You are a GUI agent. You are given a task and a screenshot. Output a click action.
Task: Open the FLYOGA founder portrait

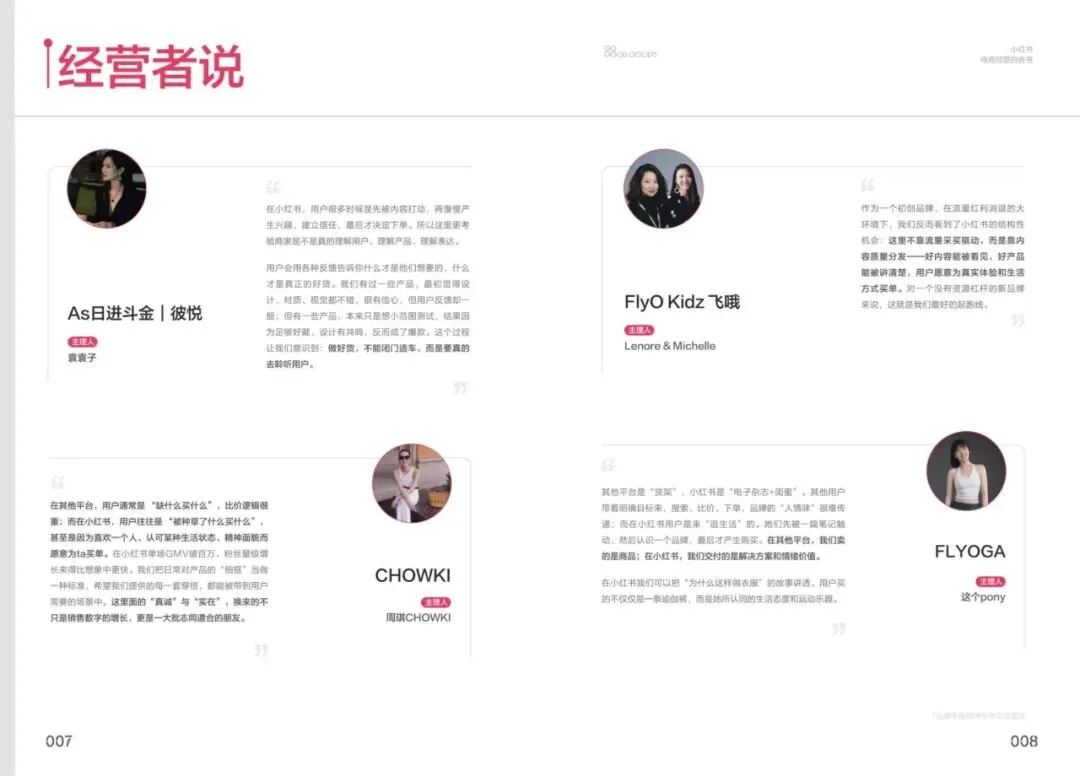click(x=966, y=471)
